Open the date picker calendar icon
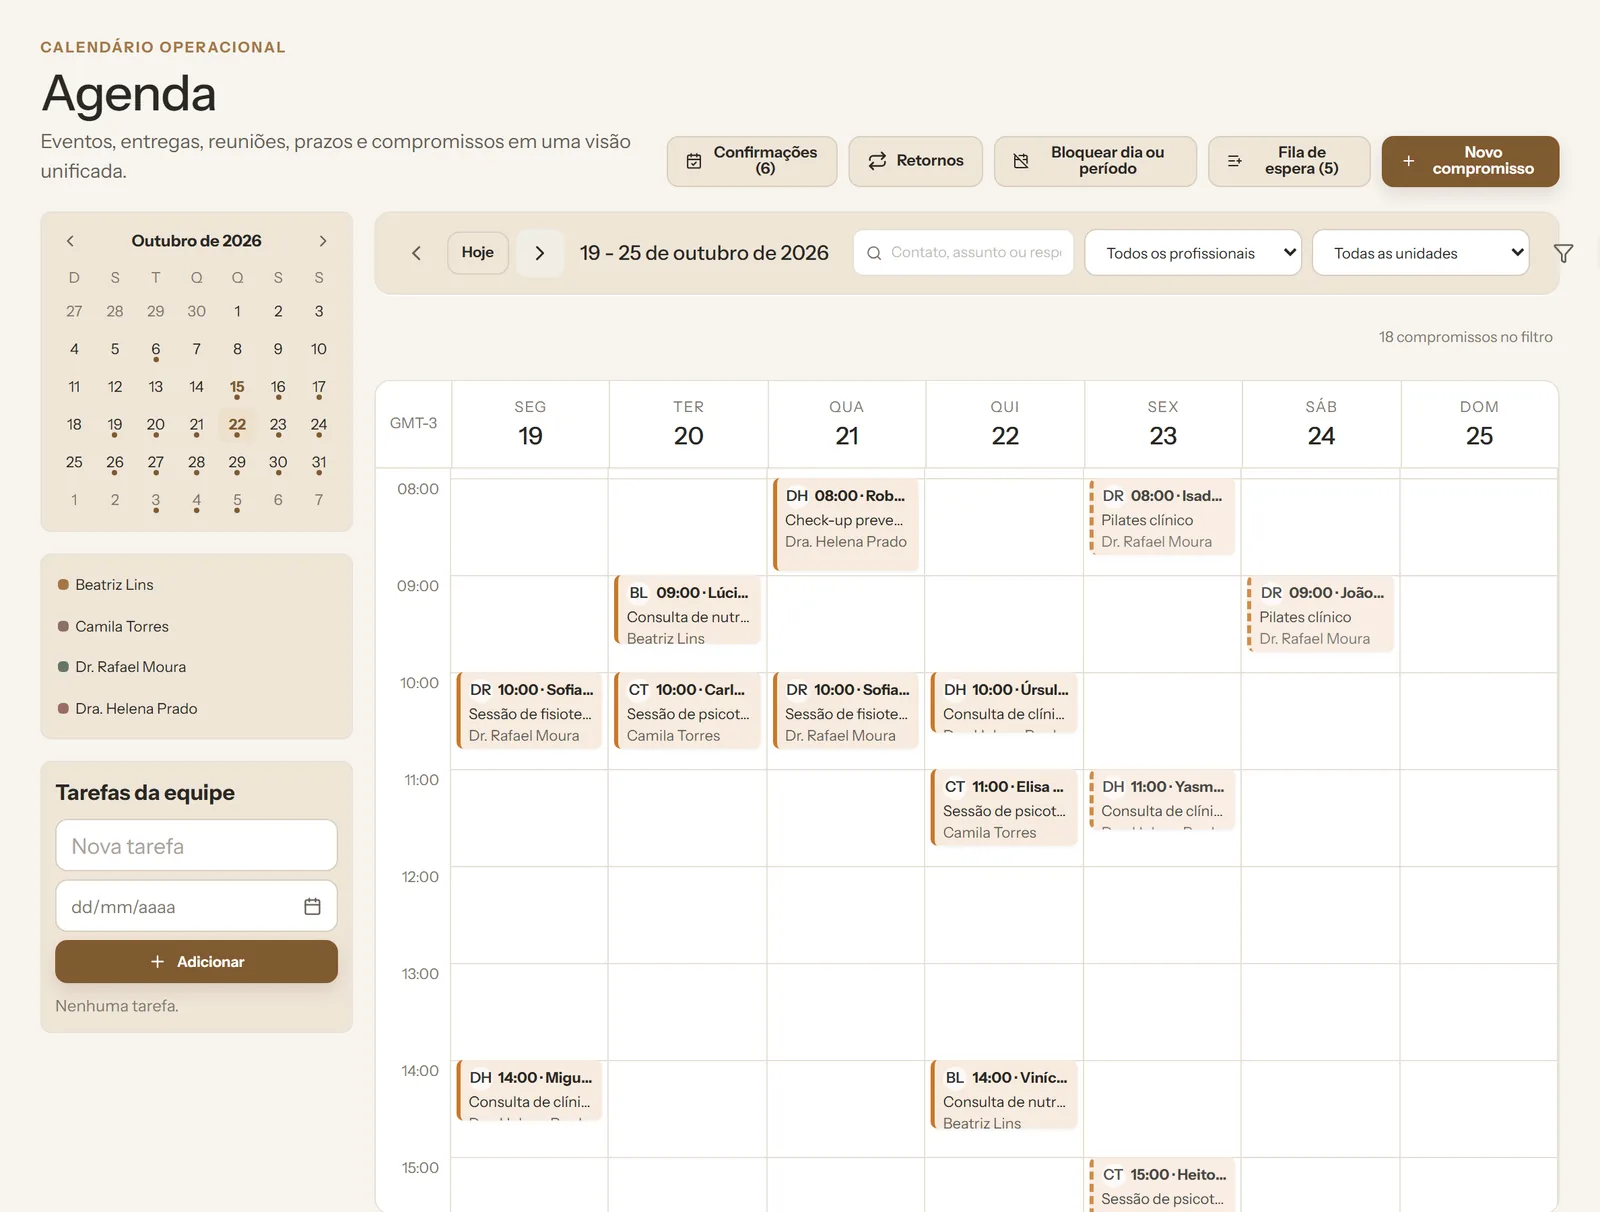 click(312, 906)
